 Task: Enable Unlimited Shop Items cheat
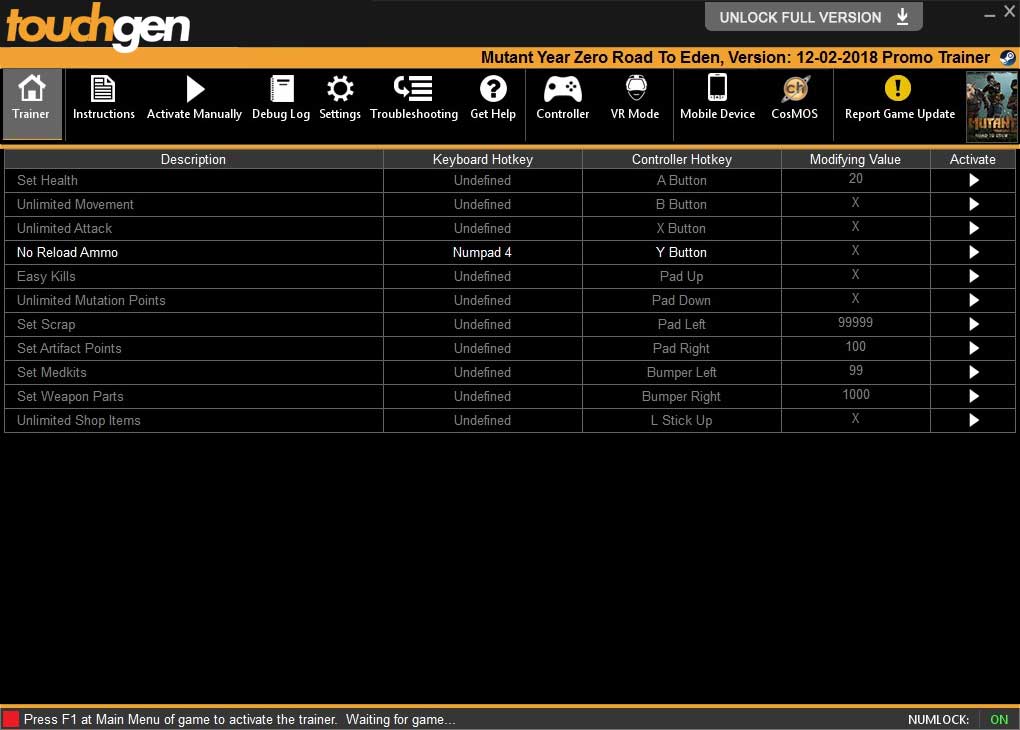point(973,421)
